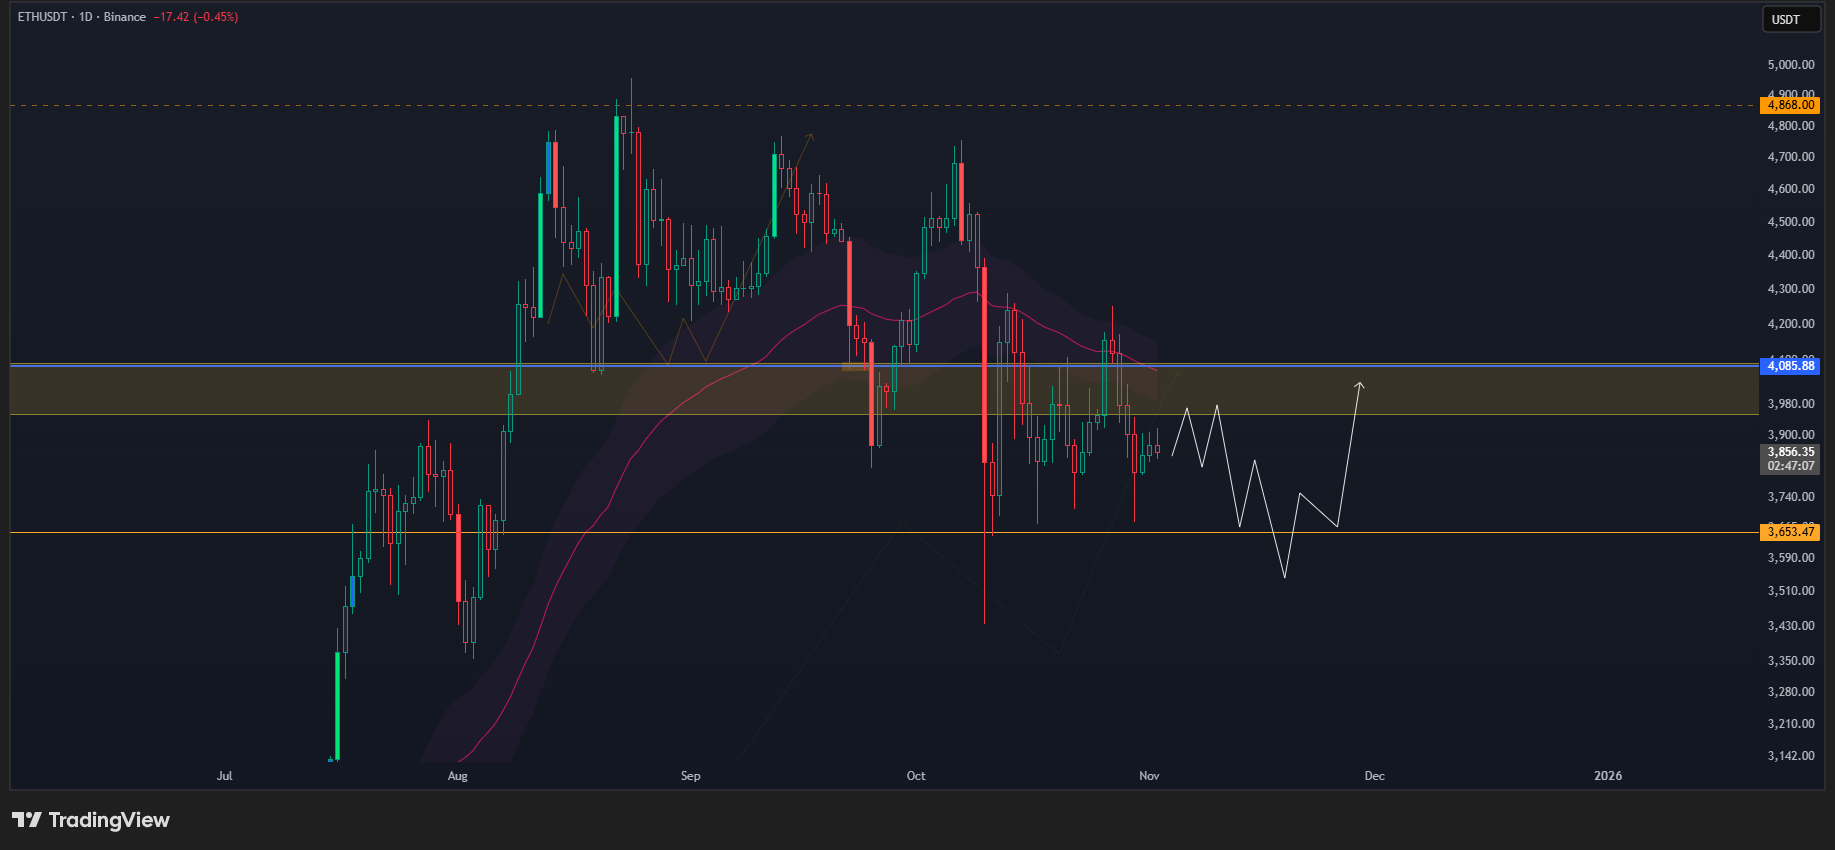Click the Dec label on time axis
1835x850 pixels.
point(1374,776)
